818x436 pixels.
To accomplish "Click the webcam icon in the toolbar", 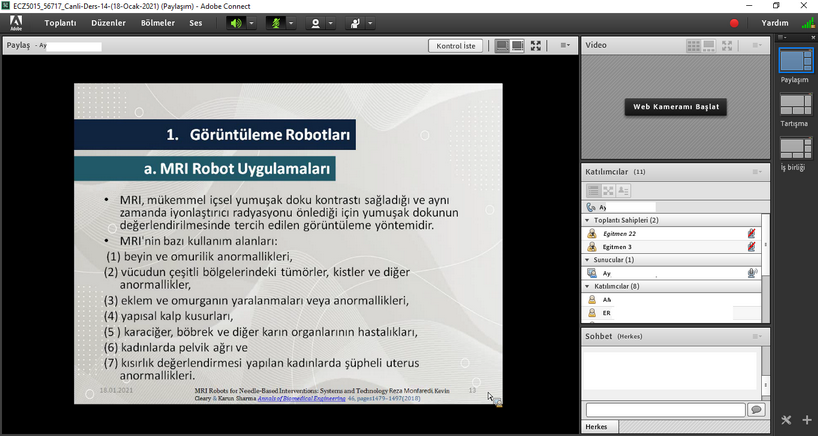I will pyautogui.click(x=316, y=22).
